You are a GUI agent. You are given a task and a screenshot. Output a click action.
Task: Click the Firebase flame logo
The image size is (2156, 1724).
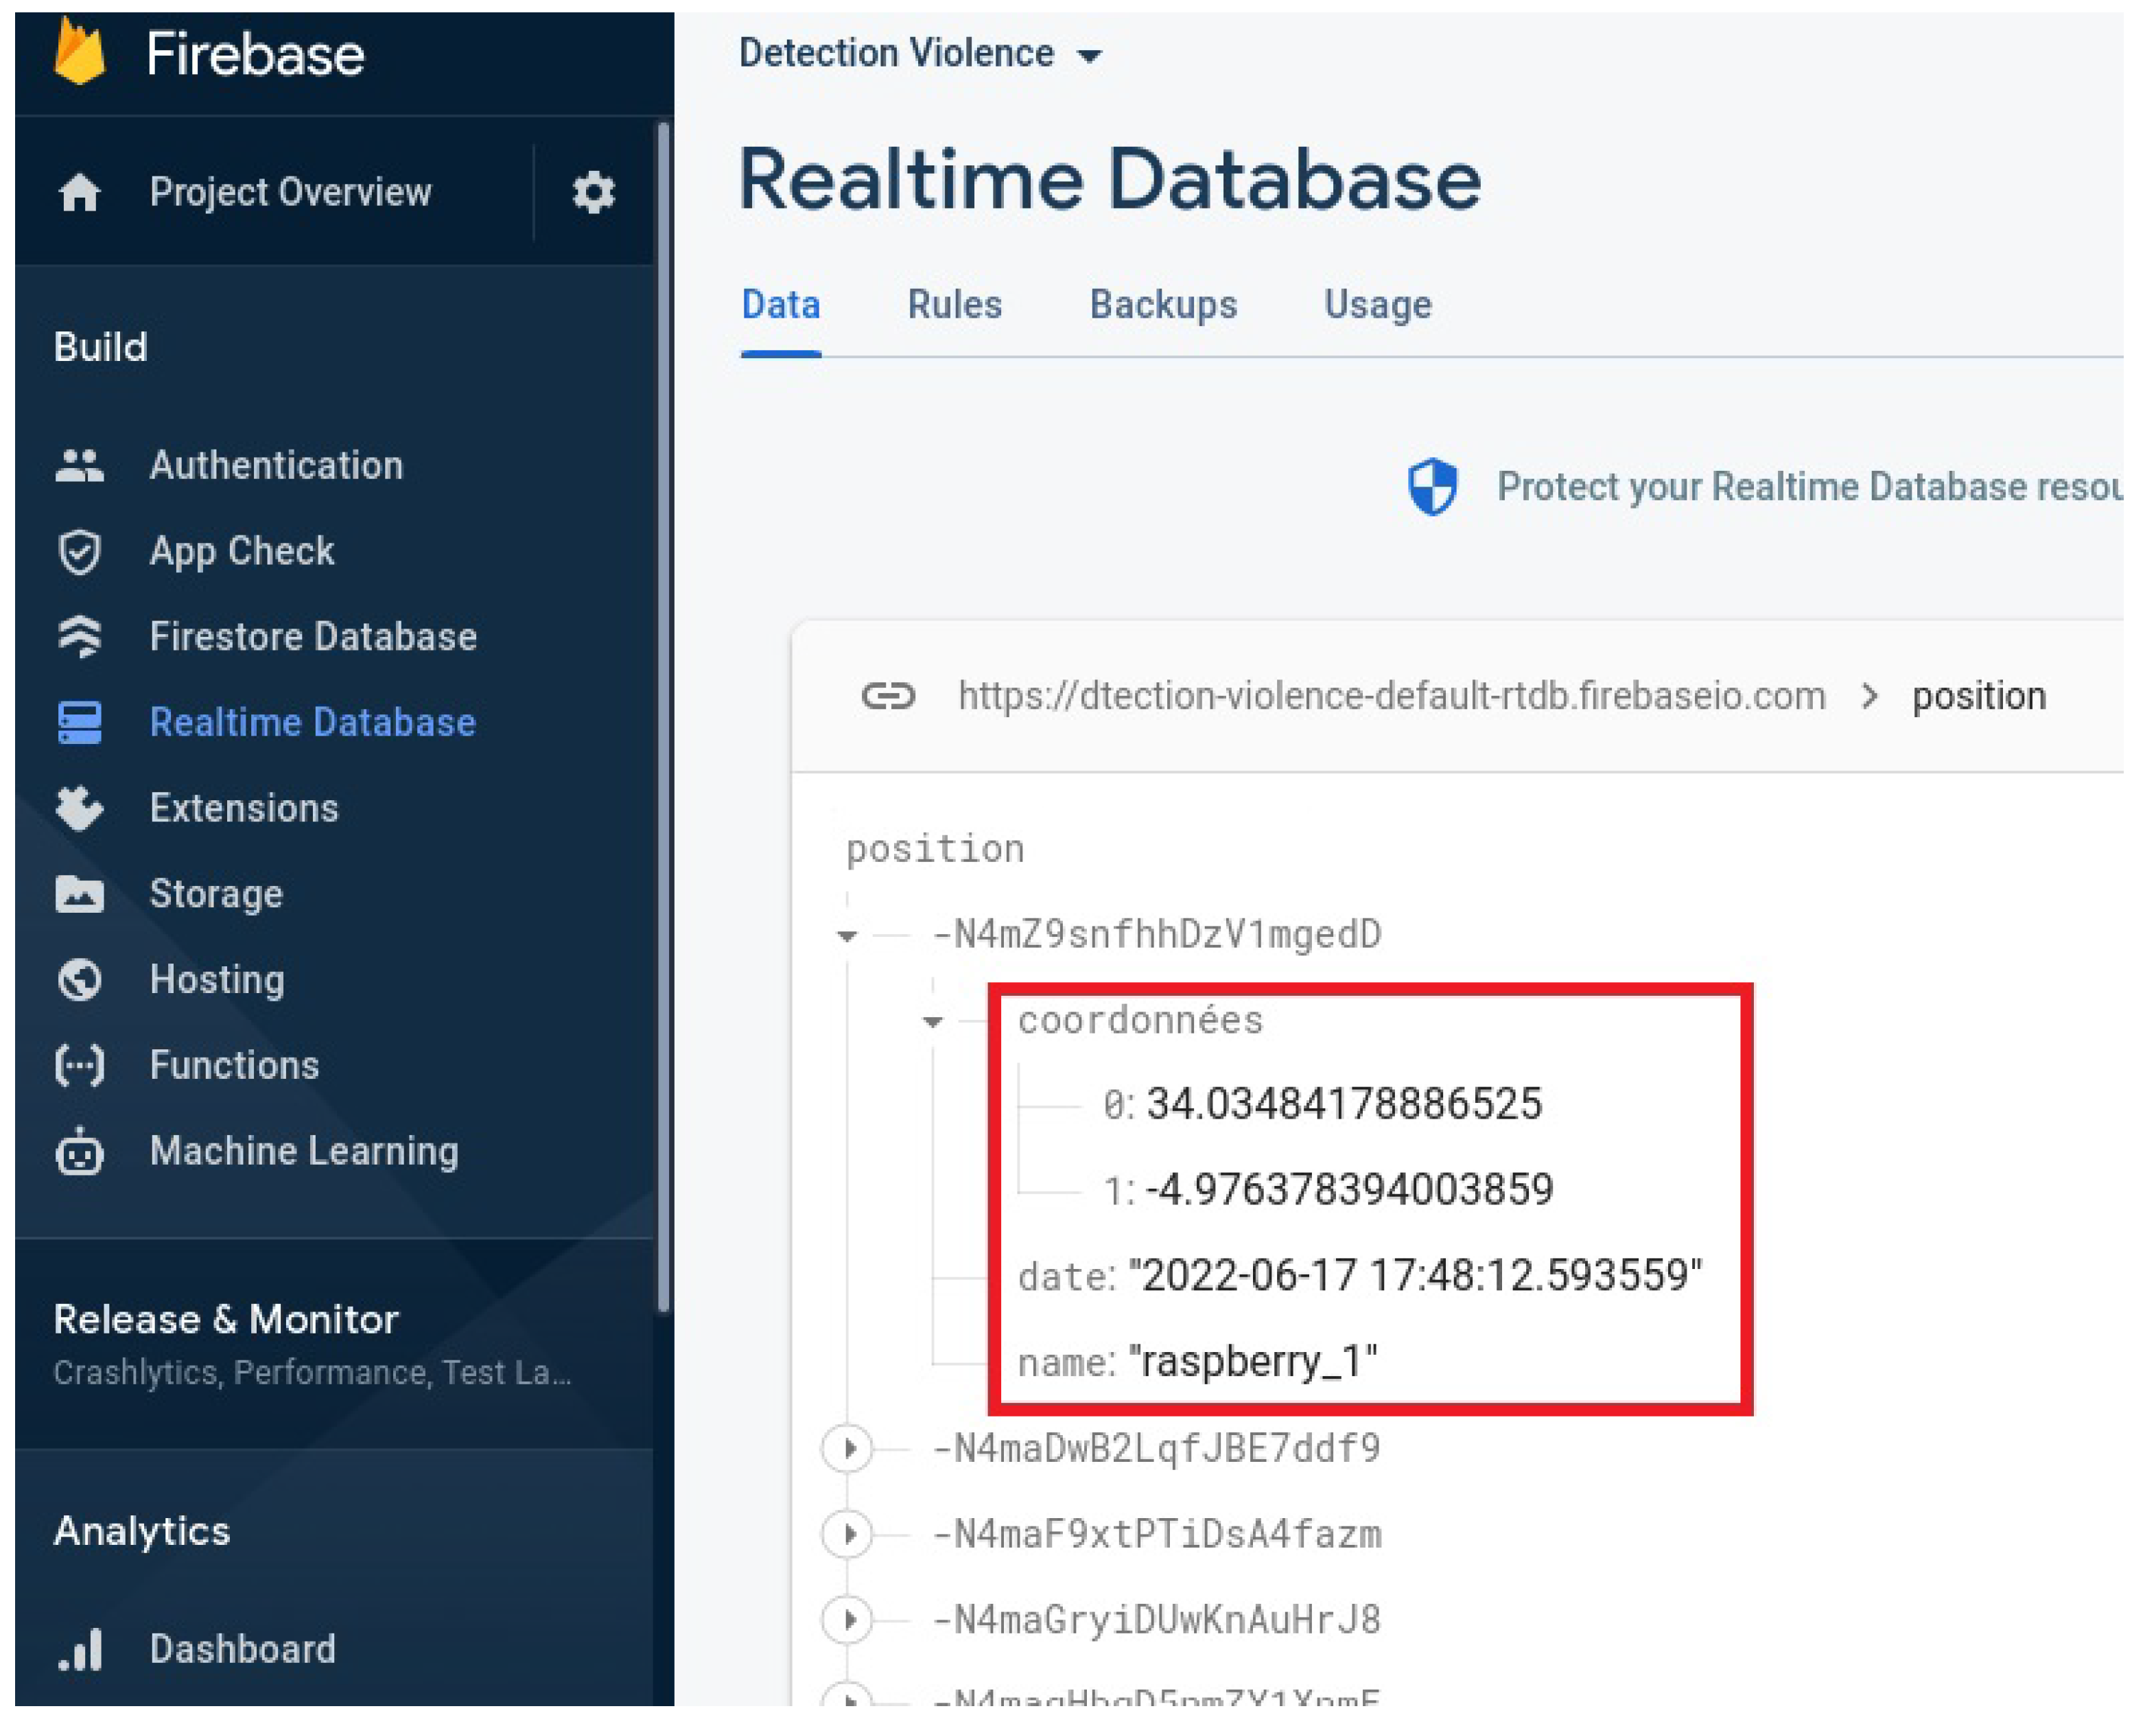pyautogui.click(x=79, y=50)
